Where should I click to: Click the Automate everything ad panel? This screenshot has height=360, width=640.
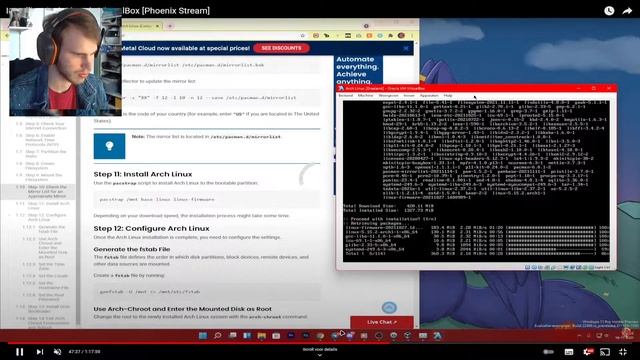[358, 70]
